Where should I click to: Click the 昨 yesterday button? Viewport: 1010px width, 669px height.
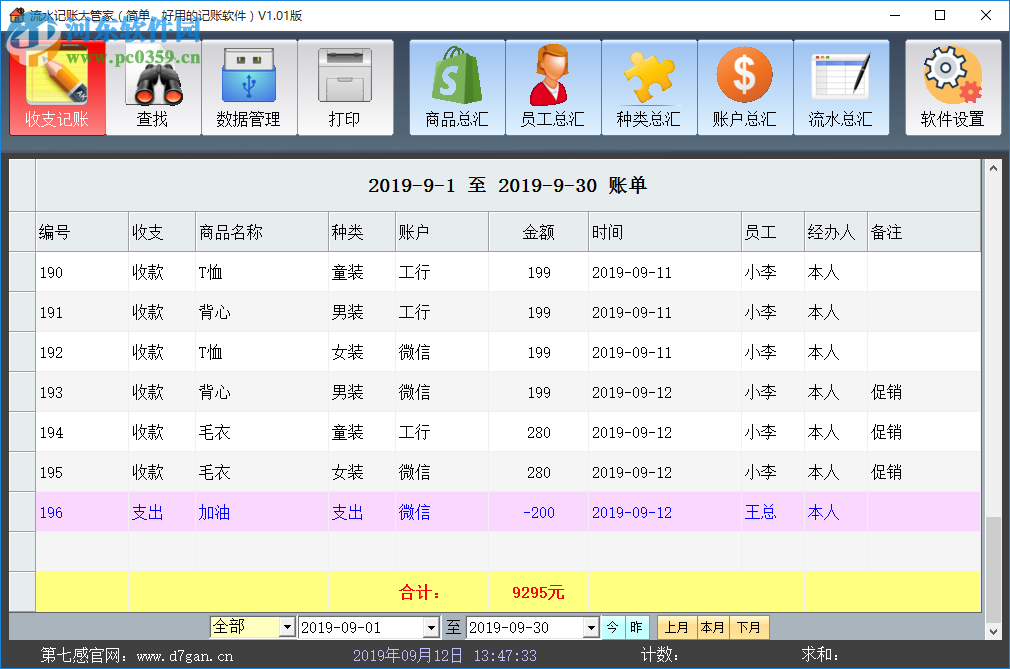(x=635, y=627)
